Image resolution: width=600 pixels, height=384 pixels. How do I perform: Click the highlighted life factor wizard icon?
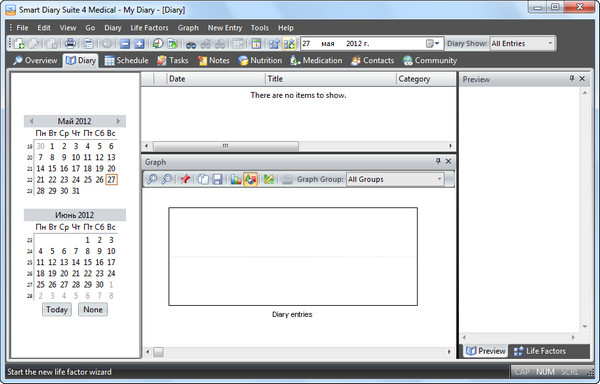pyautogui.click(x=289, y=44)
